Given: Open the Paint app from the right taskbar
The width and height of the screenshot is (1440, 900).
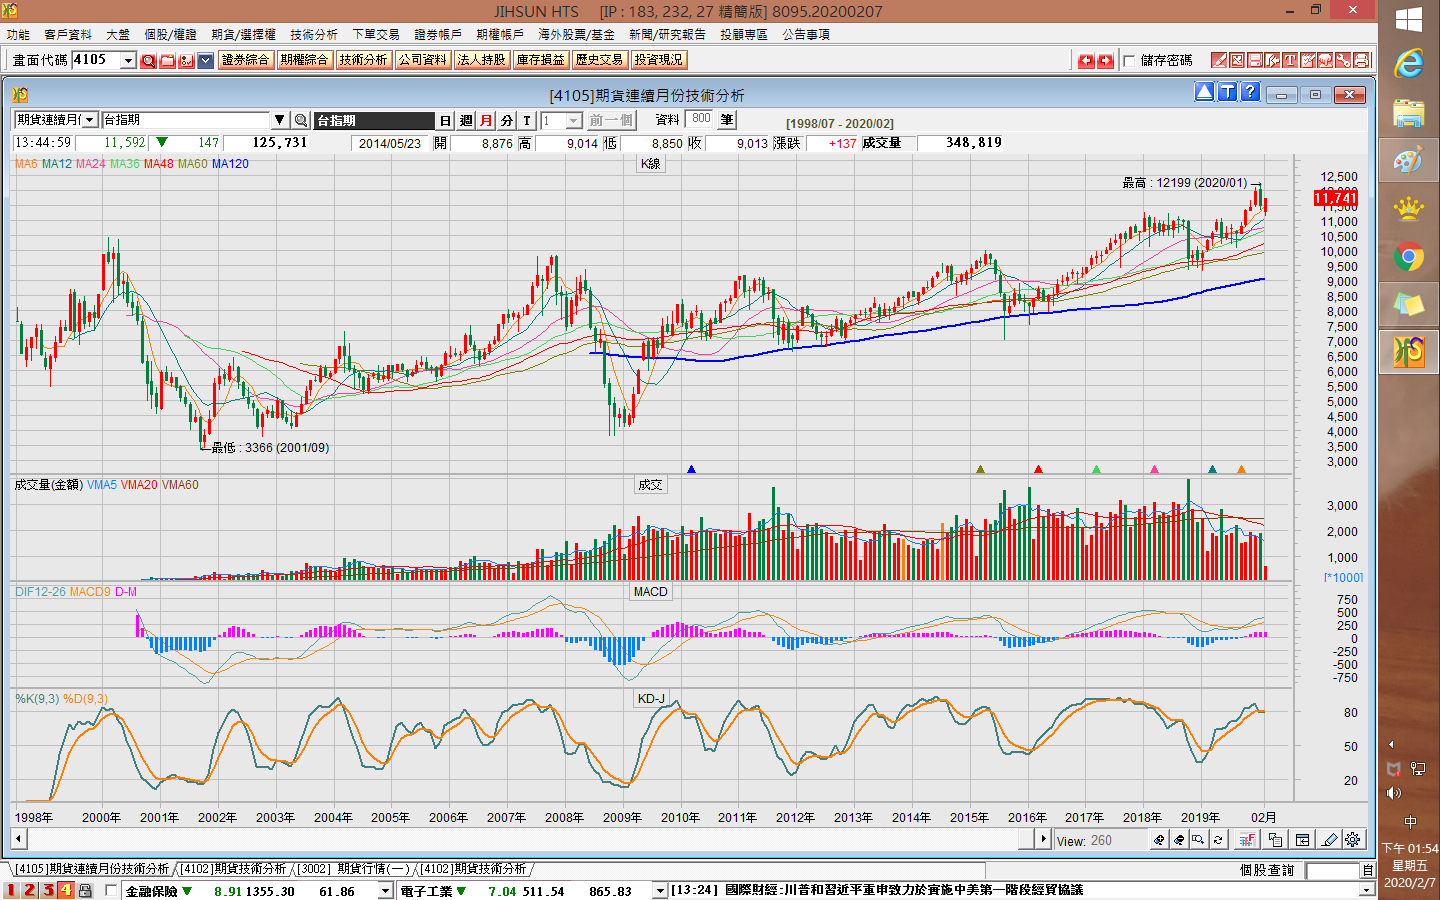Looking at the screenshot, I should pos(1408,161).
